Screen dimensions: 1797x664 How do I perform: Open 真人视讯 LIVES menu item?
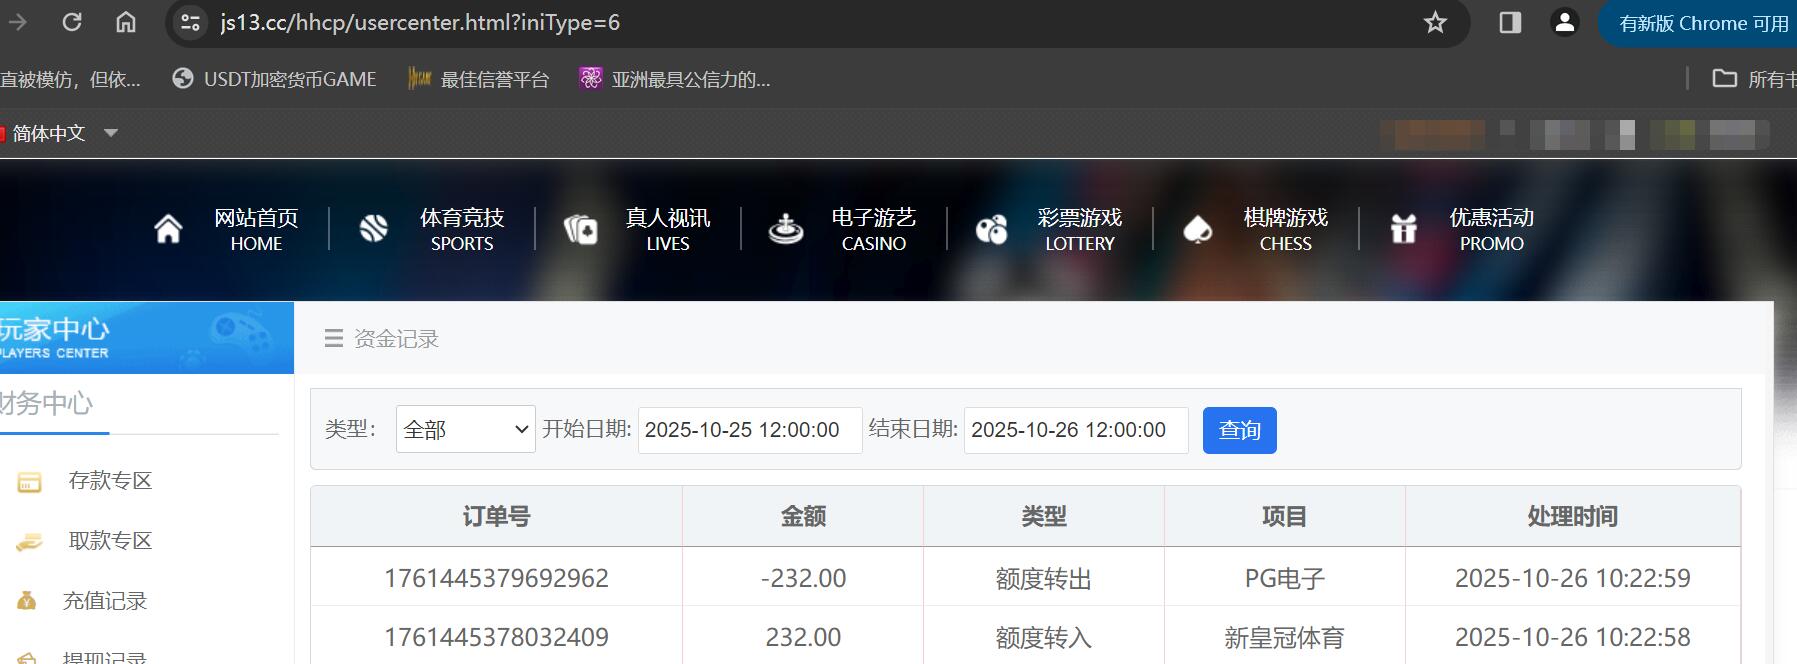tap(668, 229)
